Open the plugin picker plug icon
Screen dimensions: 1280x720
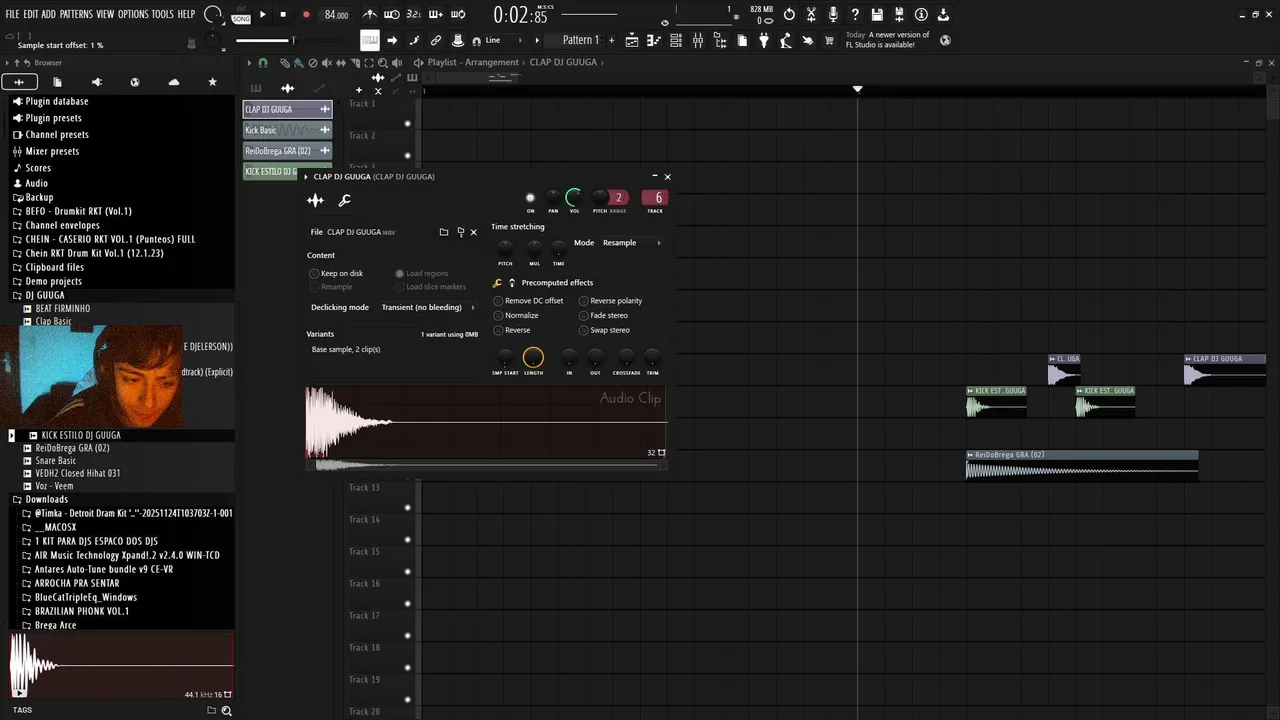[764, 40]
